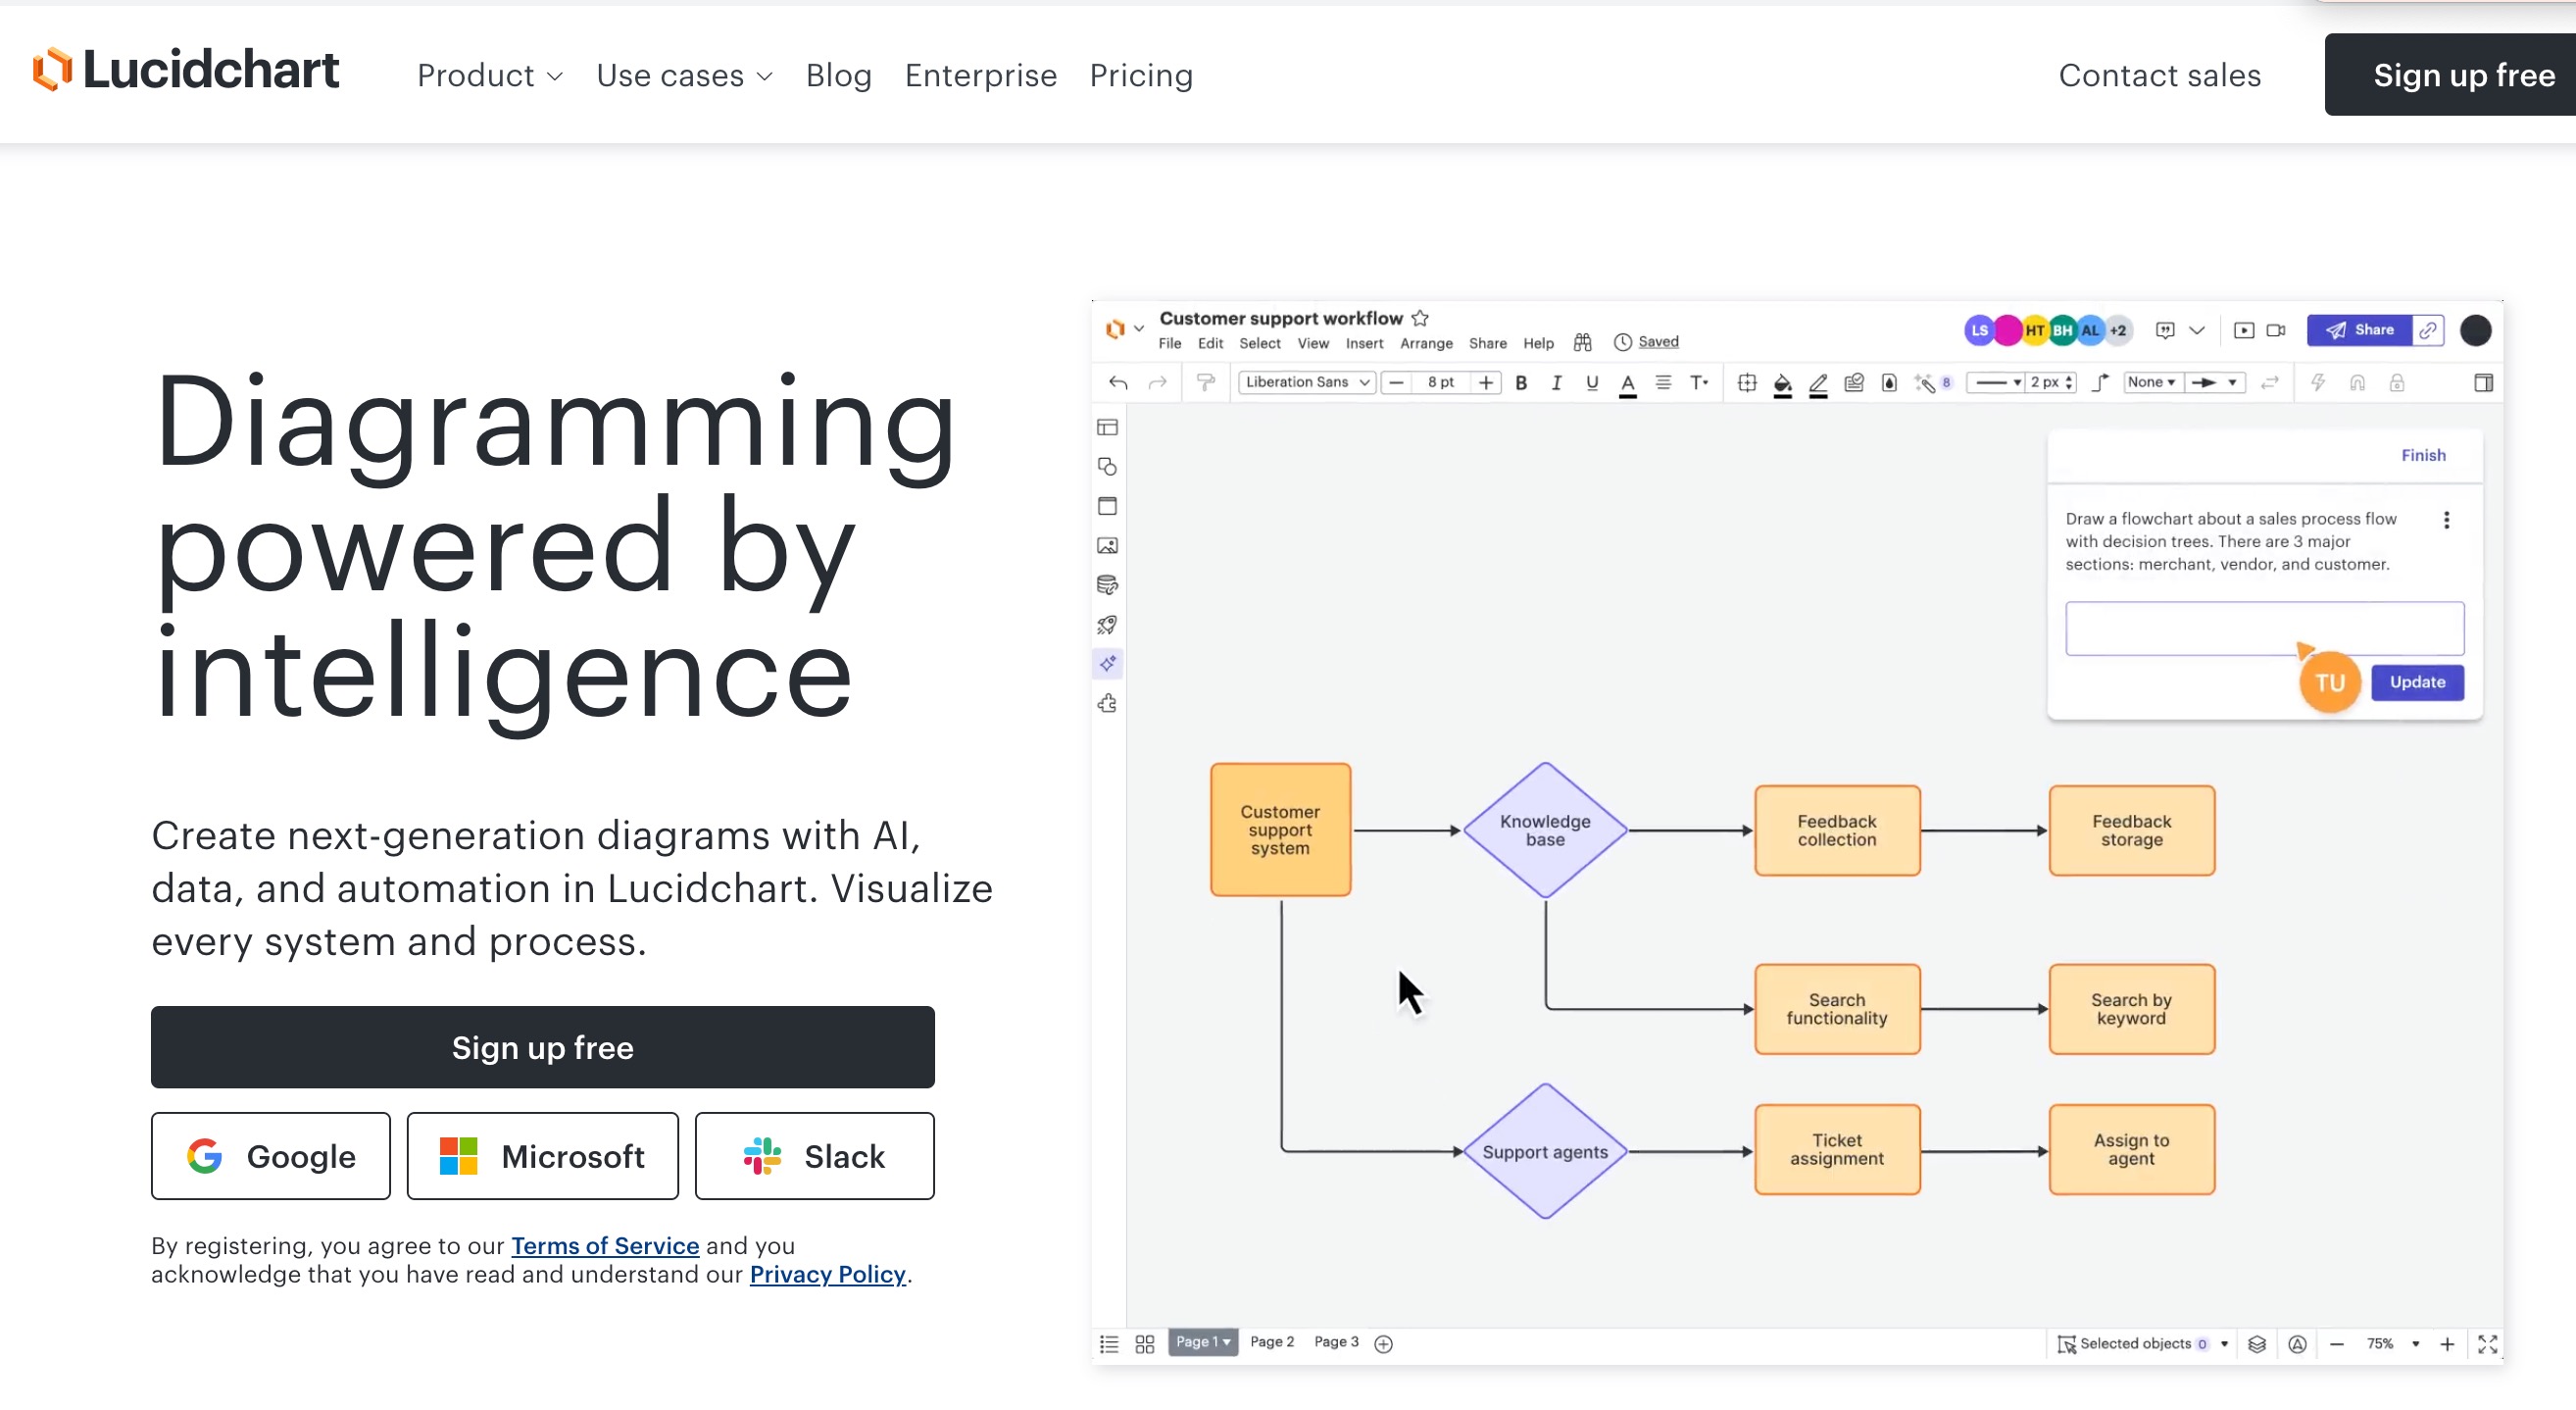
Task: Click the Lucidchart logo
Action: (x=186, y=71)
